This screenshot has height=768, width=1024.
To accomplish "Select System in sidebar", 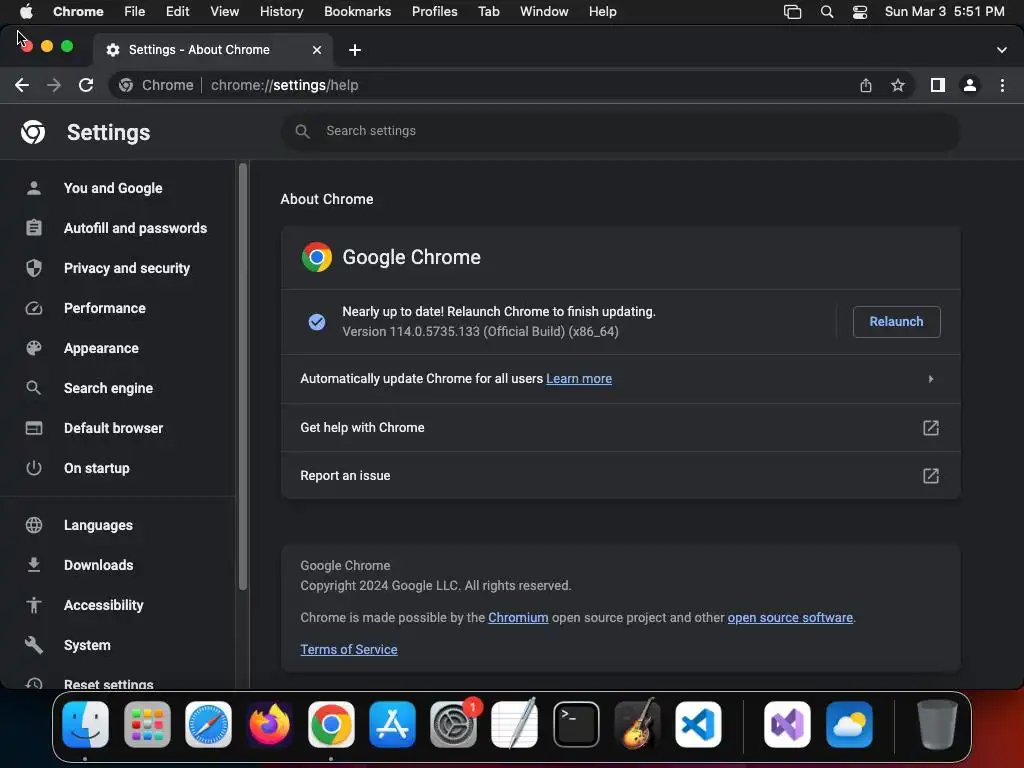I will pos(87,645).
